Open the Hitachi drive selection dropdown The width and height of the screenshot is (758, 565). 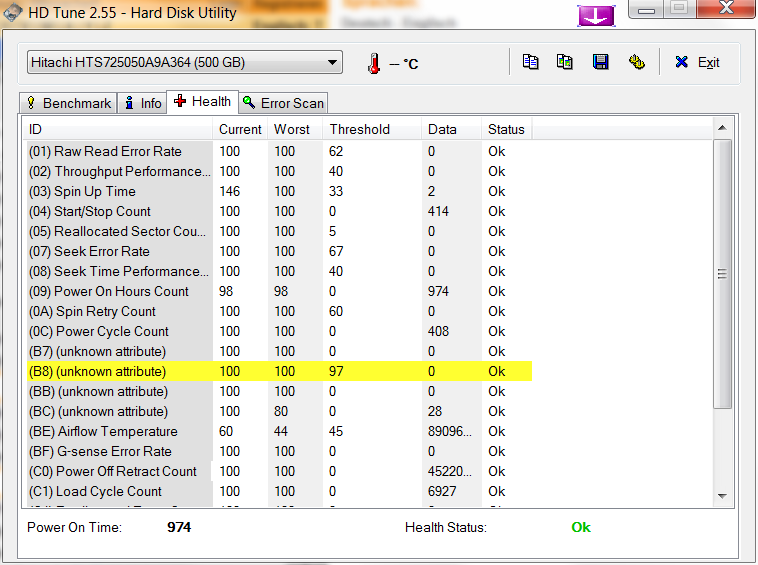pyautogui.click(x=185, y=62)
